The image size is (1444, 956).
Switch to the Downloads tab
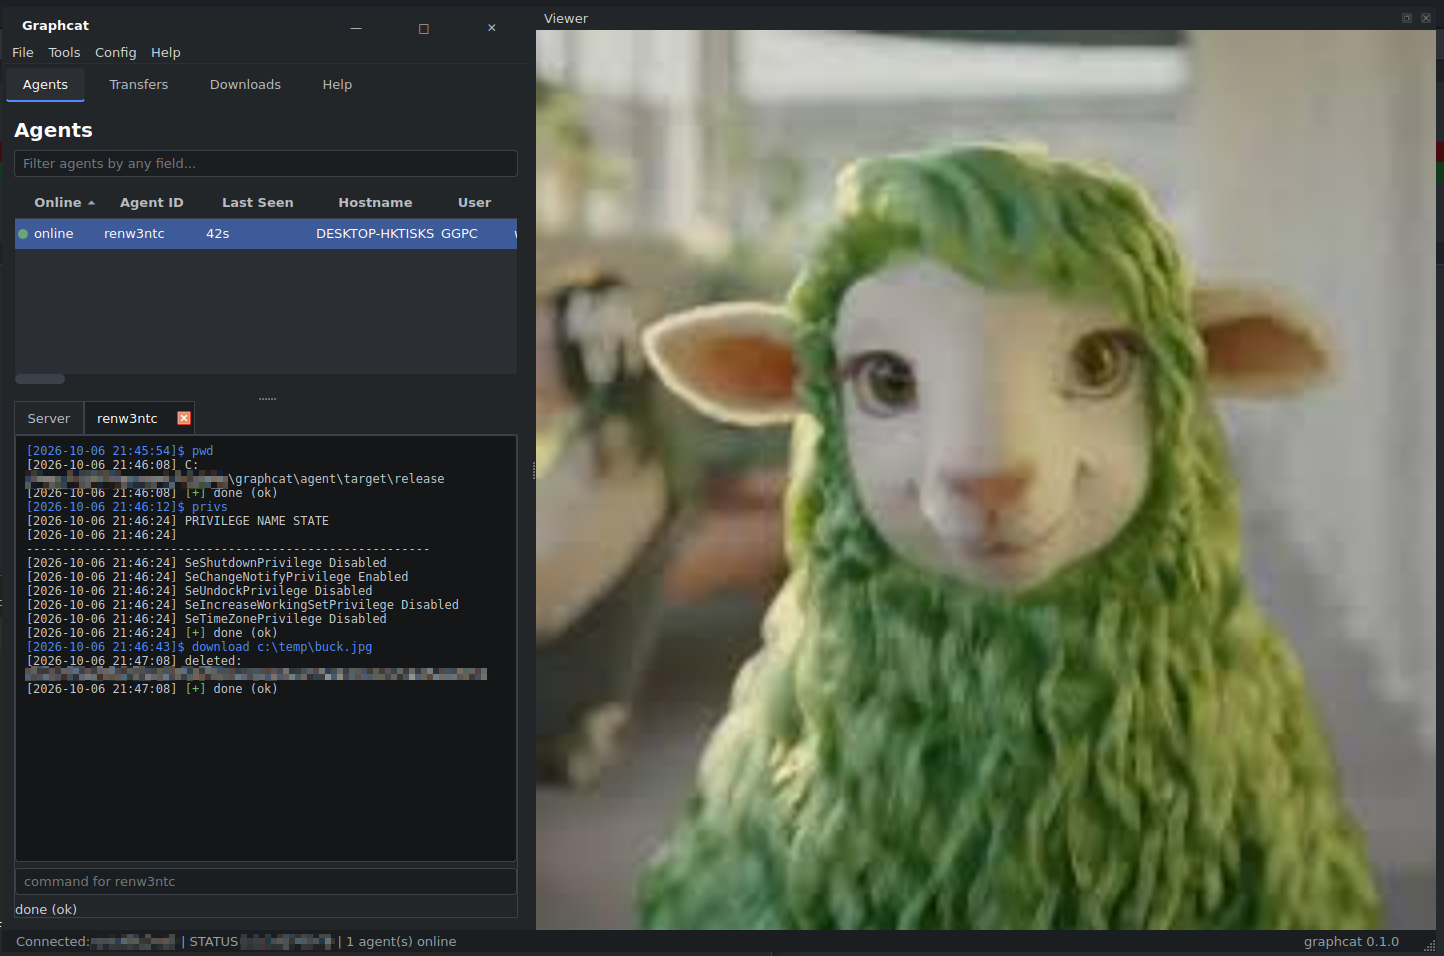pyautogui.click(x=245, y=85)
